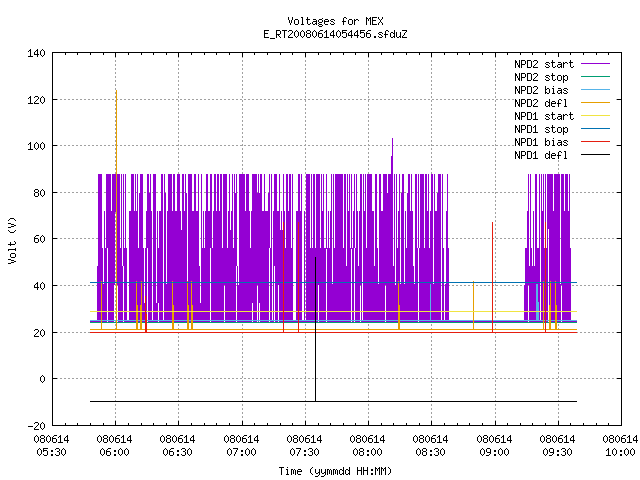
Task: Click the 080614 08:00 time tick label
Action: 367,446
